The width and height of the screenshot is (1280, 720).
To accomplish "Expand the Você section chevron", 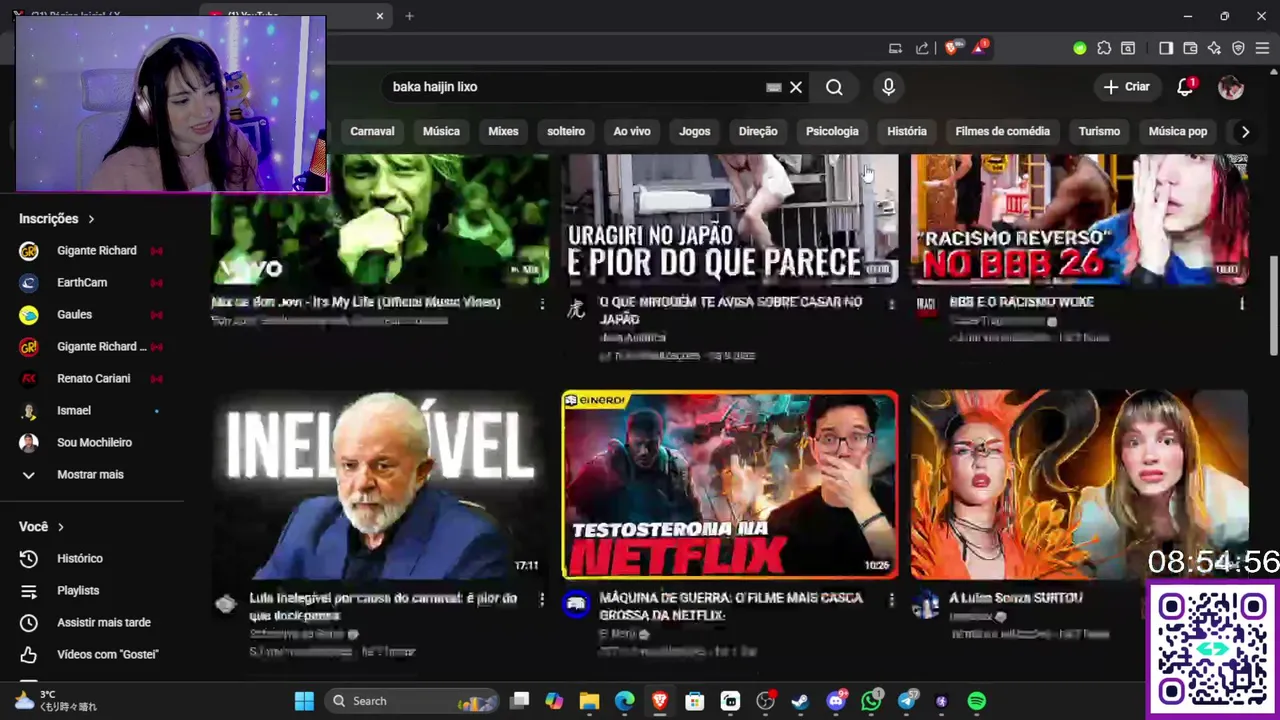I will pos(60,527).
